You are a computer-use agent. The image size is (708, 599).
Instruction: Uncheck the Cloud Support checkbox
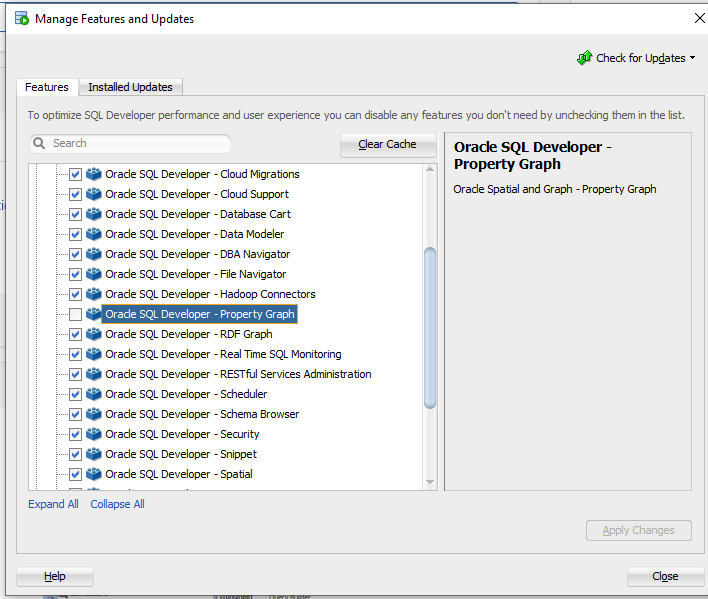pos(75,194)
